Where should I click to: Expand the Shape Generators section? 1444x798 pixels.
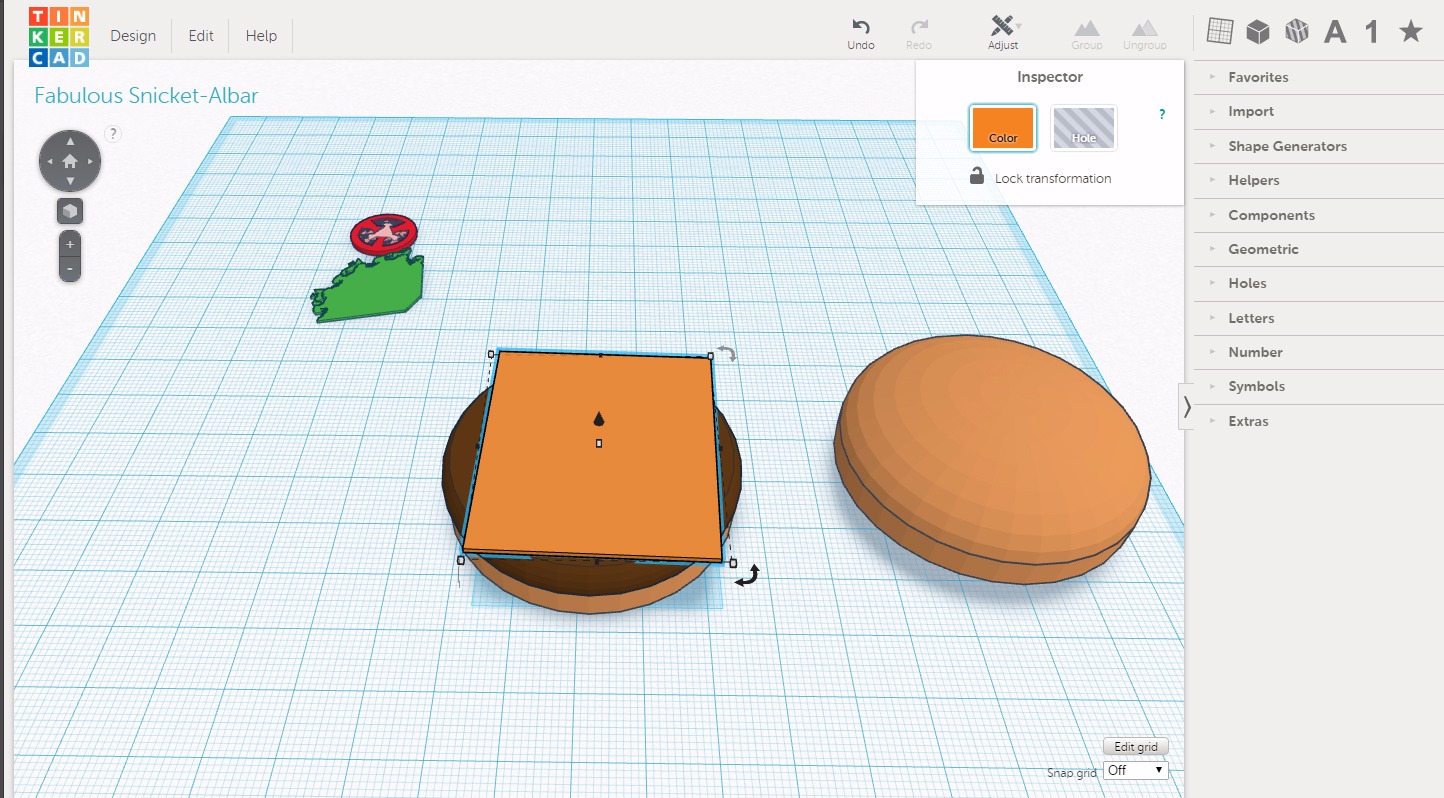point(1319,146)
